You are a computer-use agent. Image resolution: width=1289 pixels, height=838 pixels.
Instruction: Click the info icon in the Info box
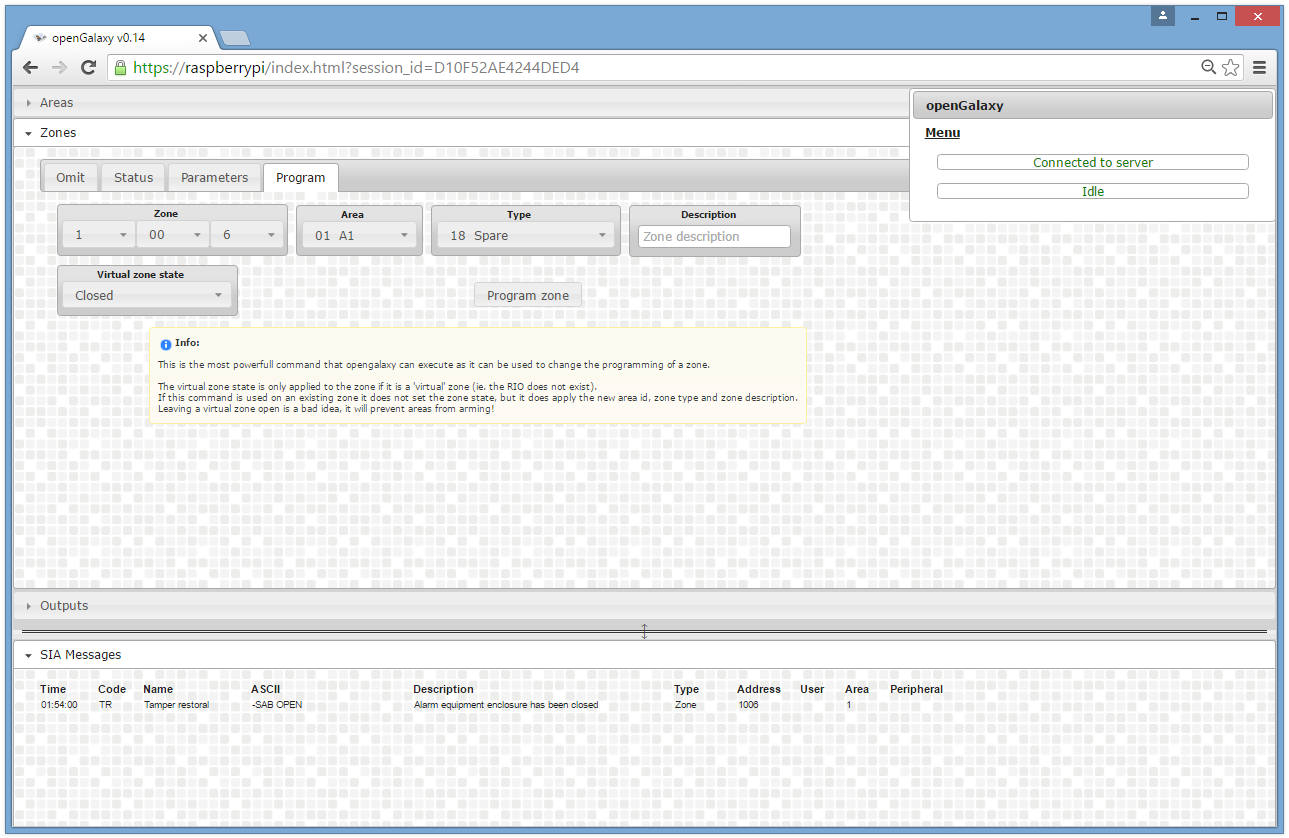(x=166, y=343)
